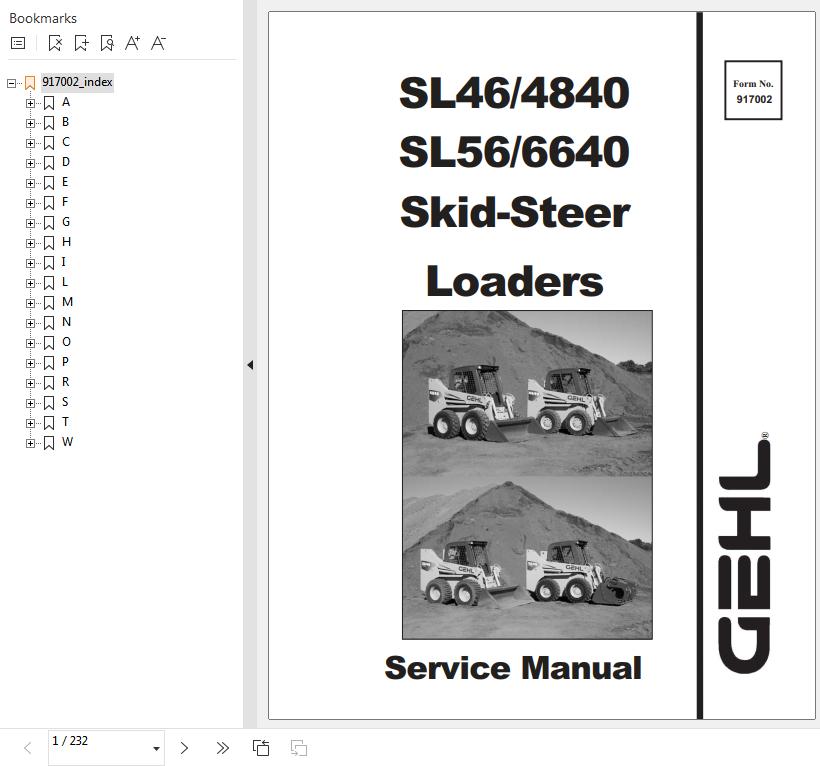Collapse the bookmarks side panel arrow
Viewport: 820px width, 766px height.
tap(250, 365)
